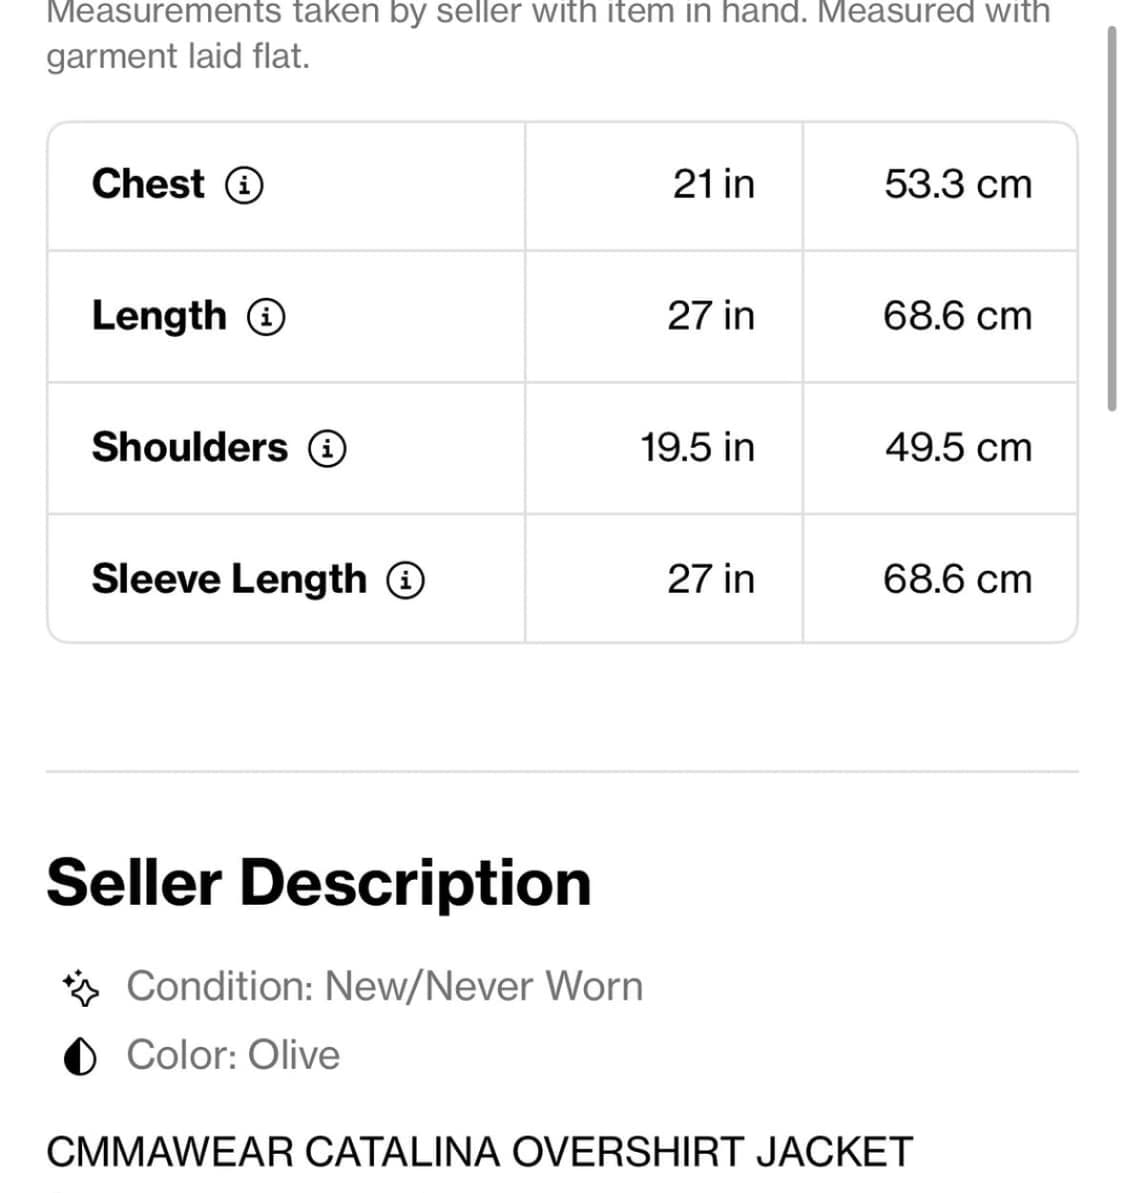
Task: Show the Shoulders measurement info tooltip
Action: click(x=327, y=448)
